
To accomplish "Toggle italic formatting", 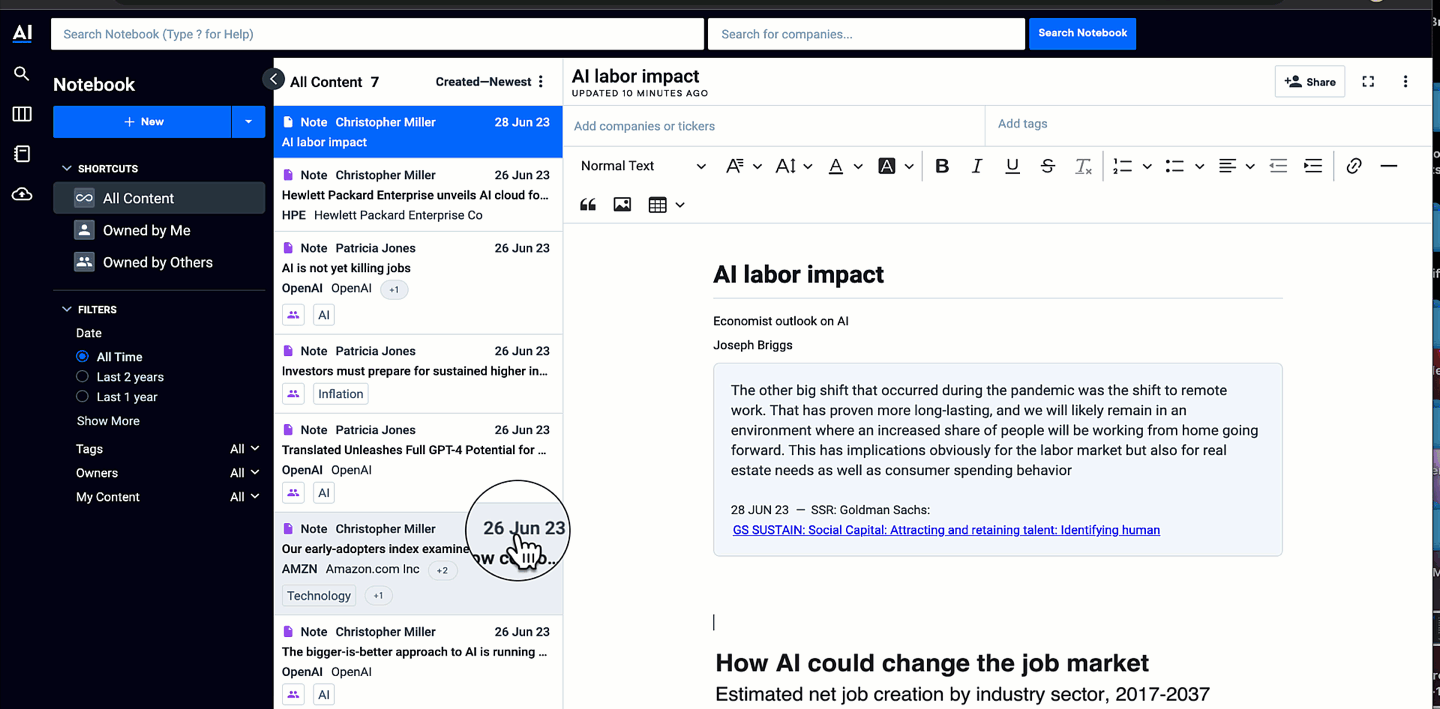I will 977,166.
